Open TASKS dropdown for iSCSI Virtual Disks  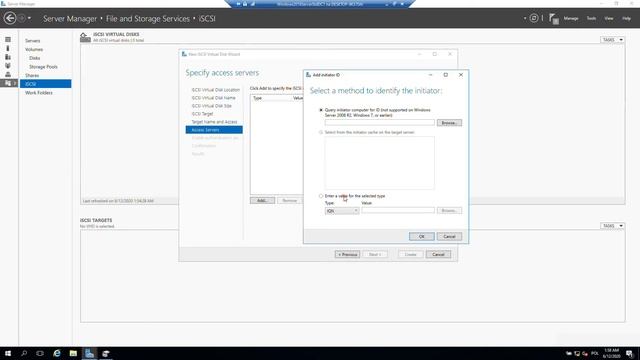click(612, 40)
